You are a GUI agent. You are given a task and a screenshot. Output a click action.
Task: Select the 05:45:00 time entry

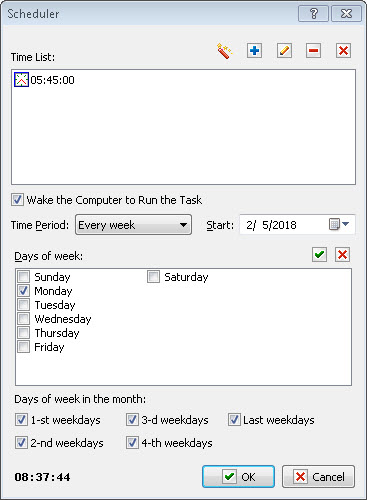point(44,80)
